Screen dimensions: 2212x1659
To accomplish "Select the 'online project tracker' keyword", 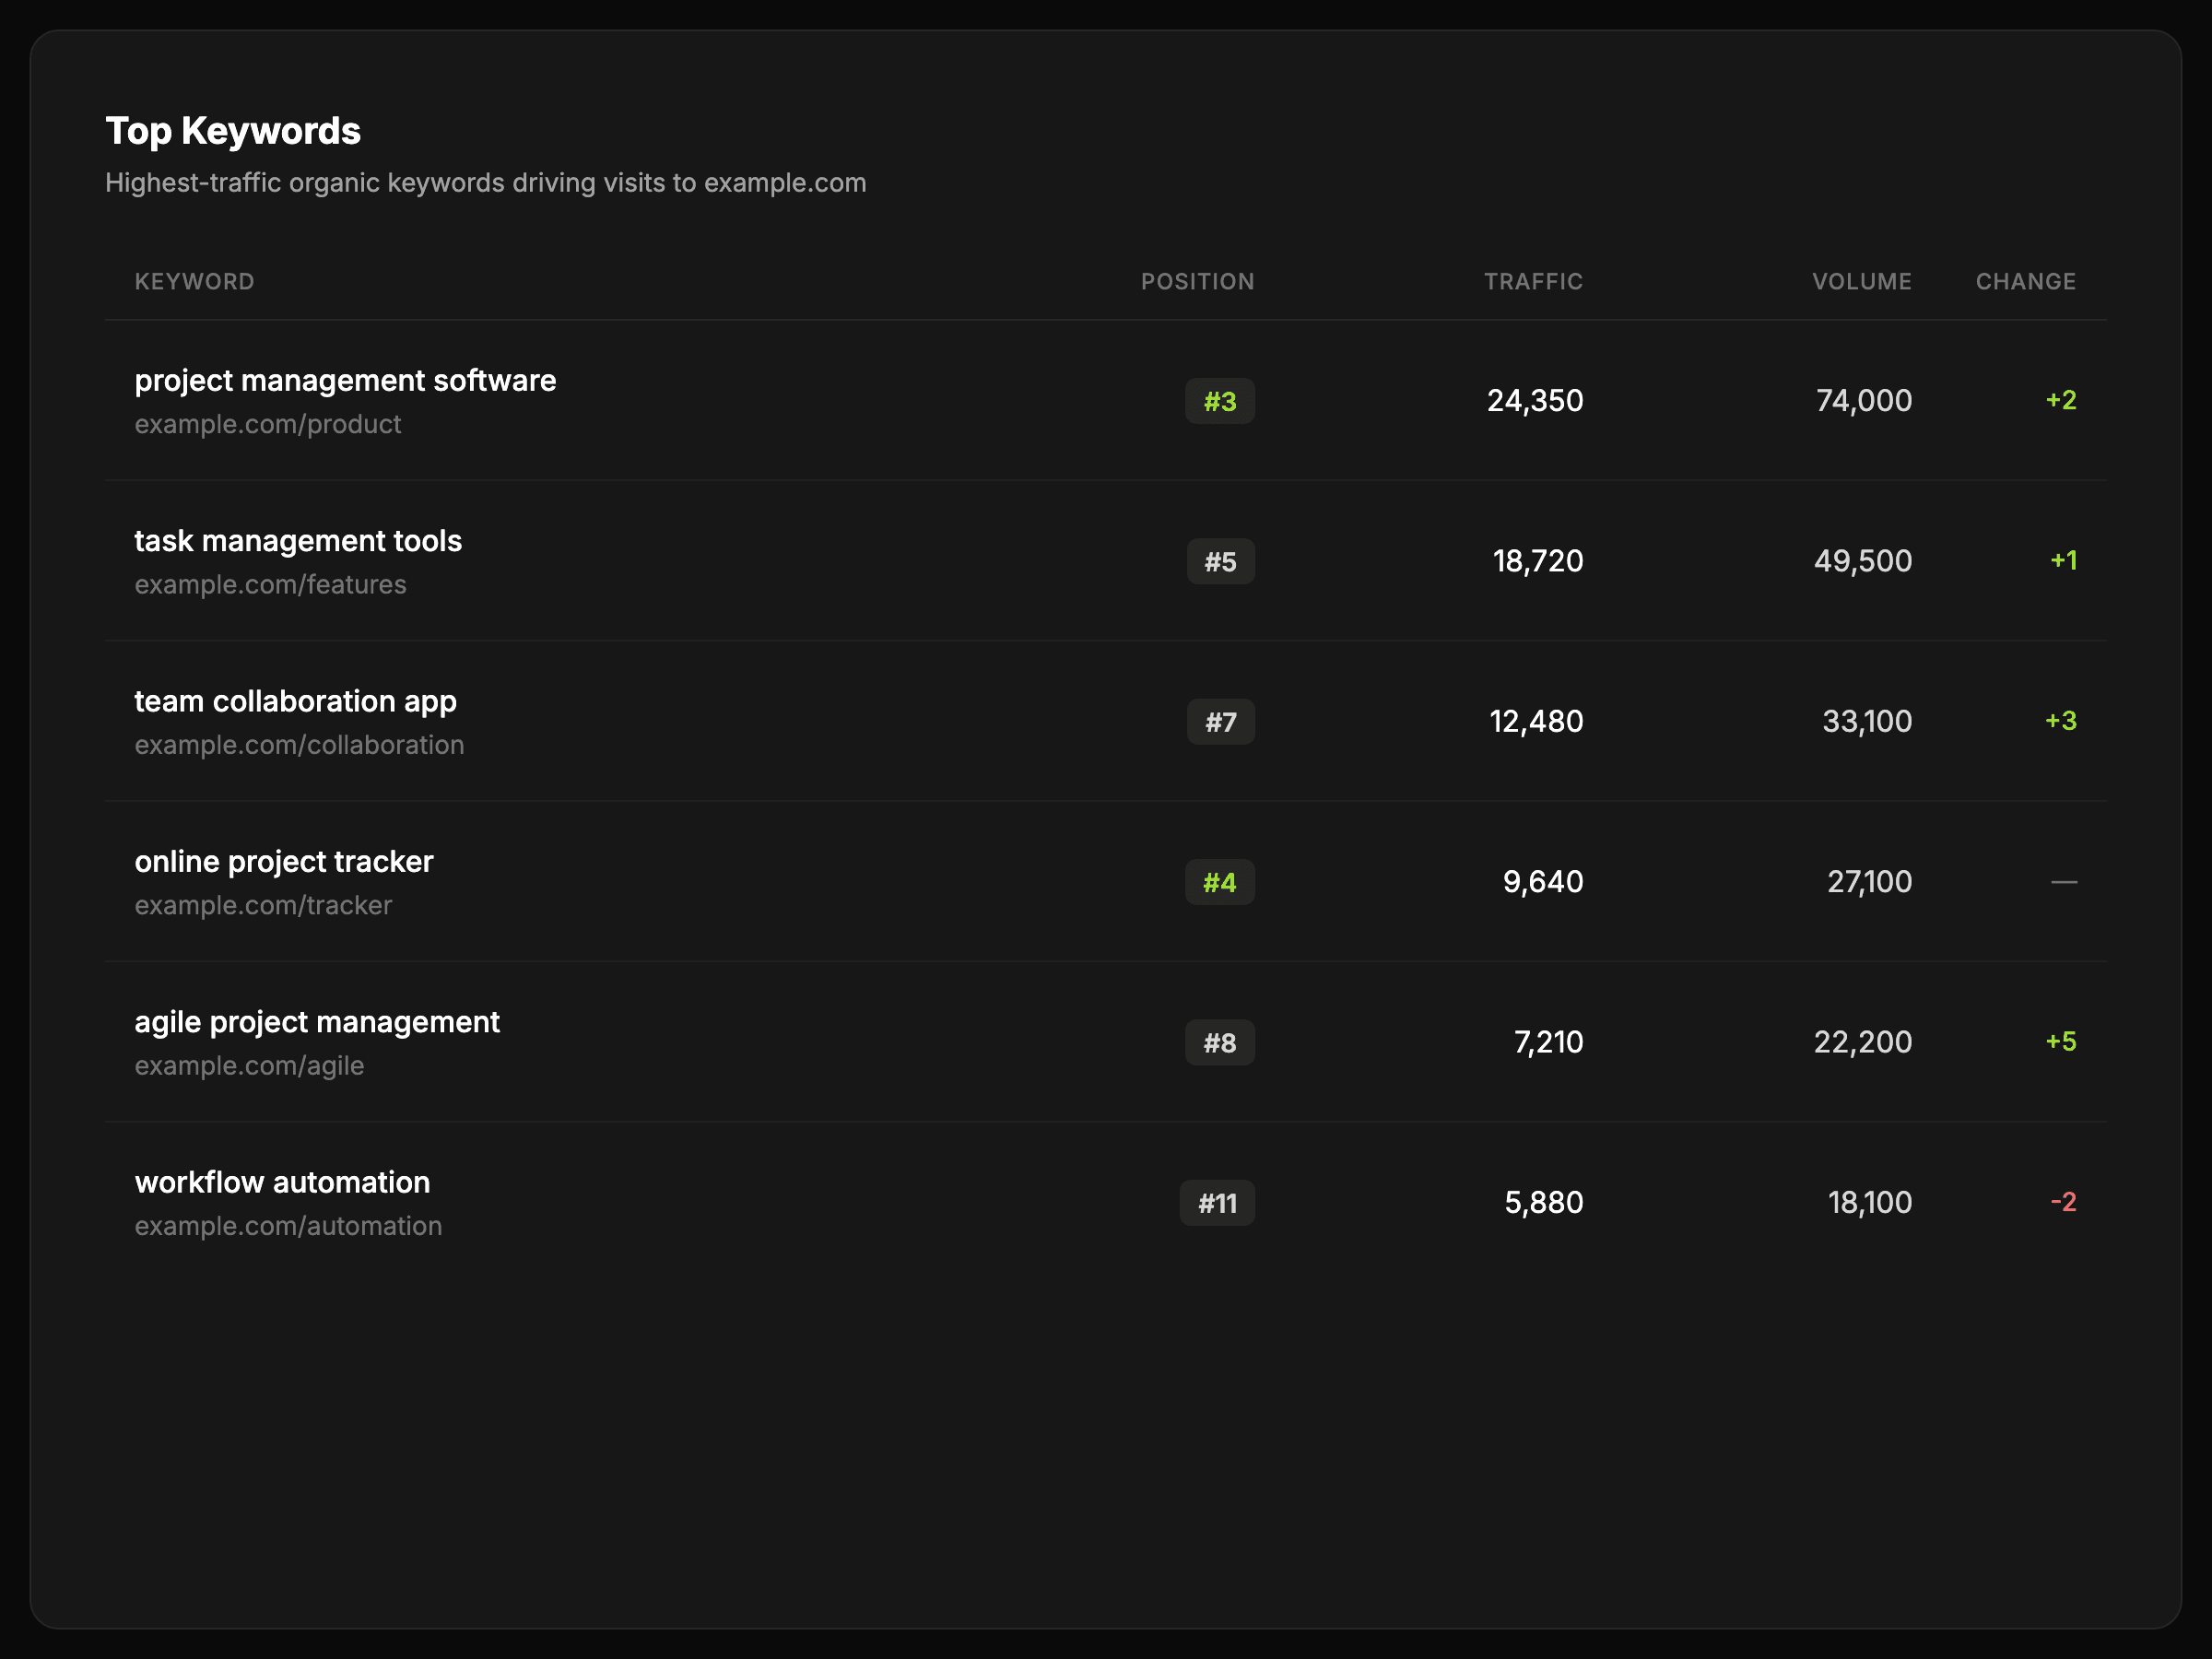I will [x=284, y=862].
